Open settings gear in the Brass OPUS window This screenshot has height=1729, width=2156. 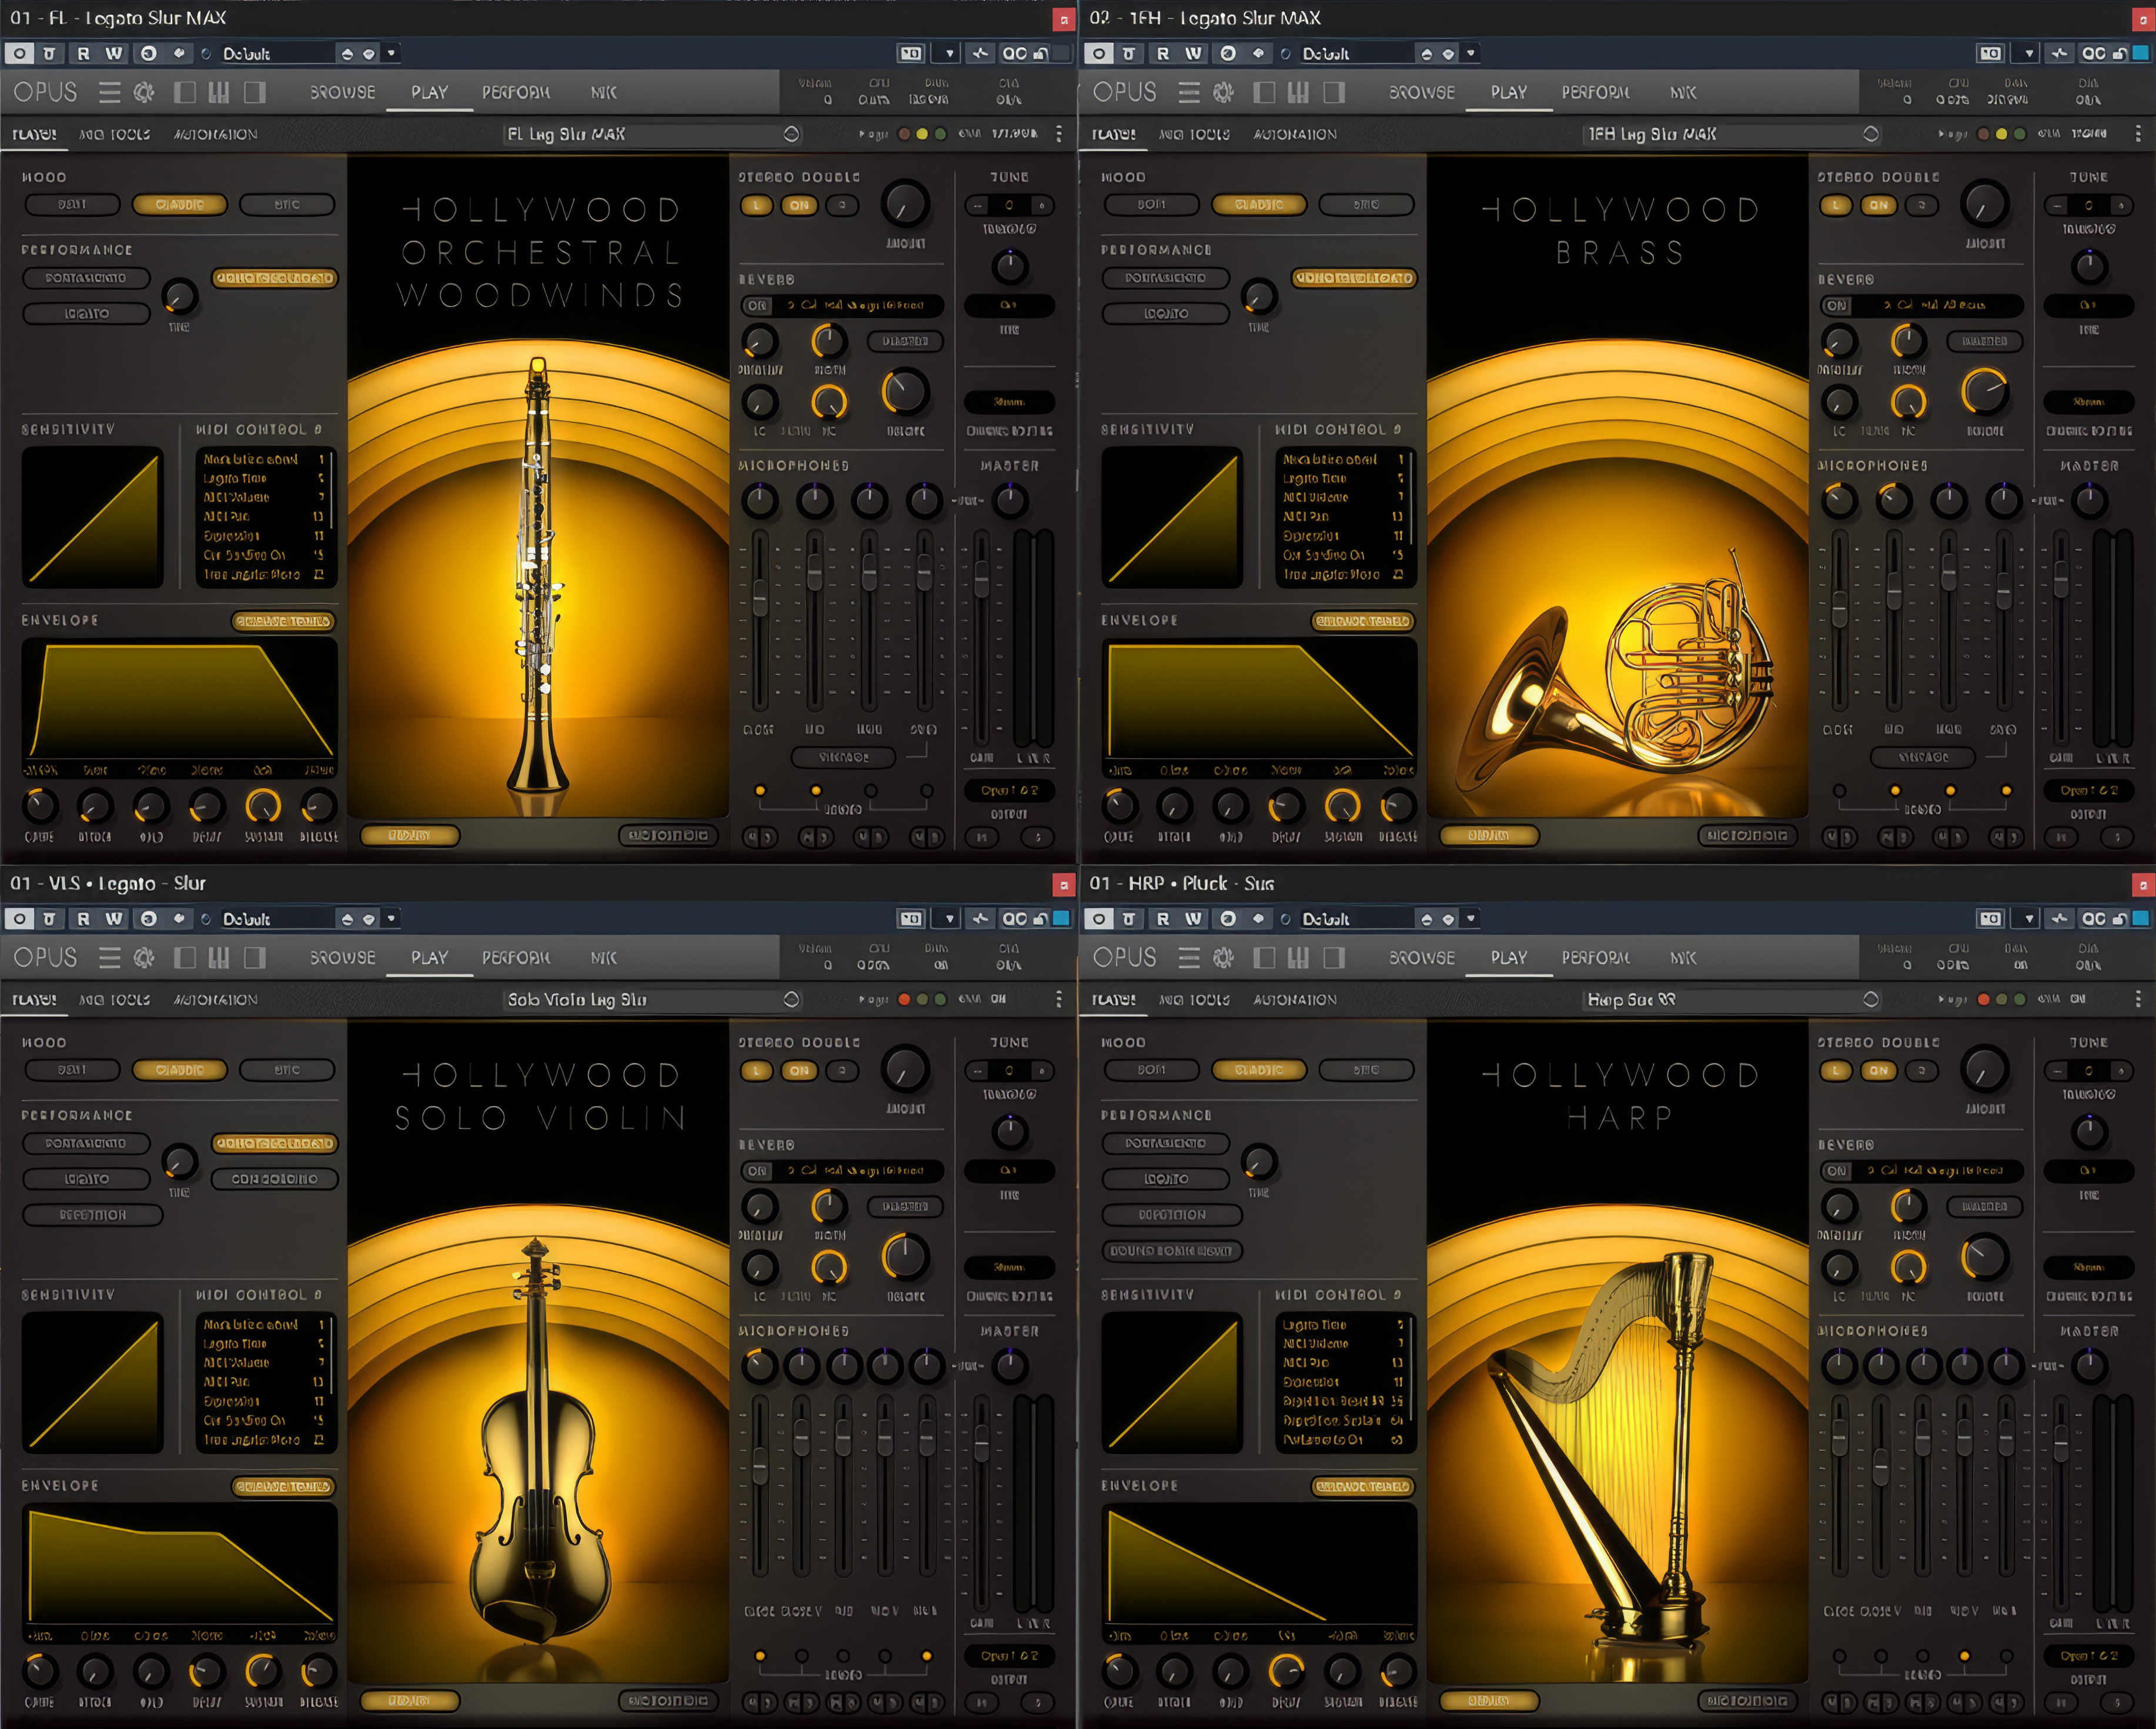click(x=1223, y=93)
